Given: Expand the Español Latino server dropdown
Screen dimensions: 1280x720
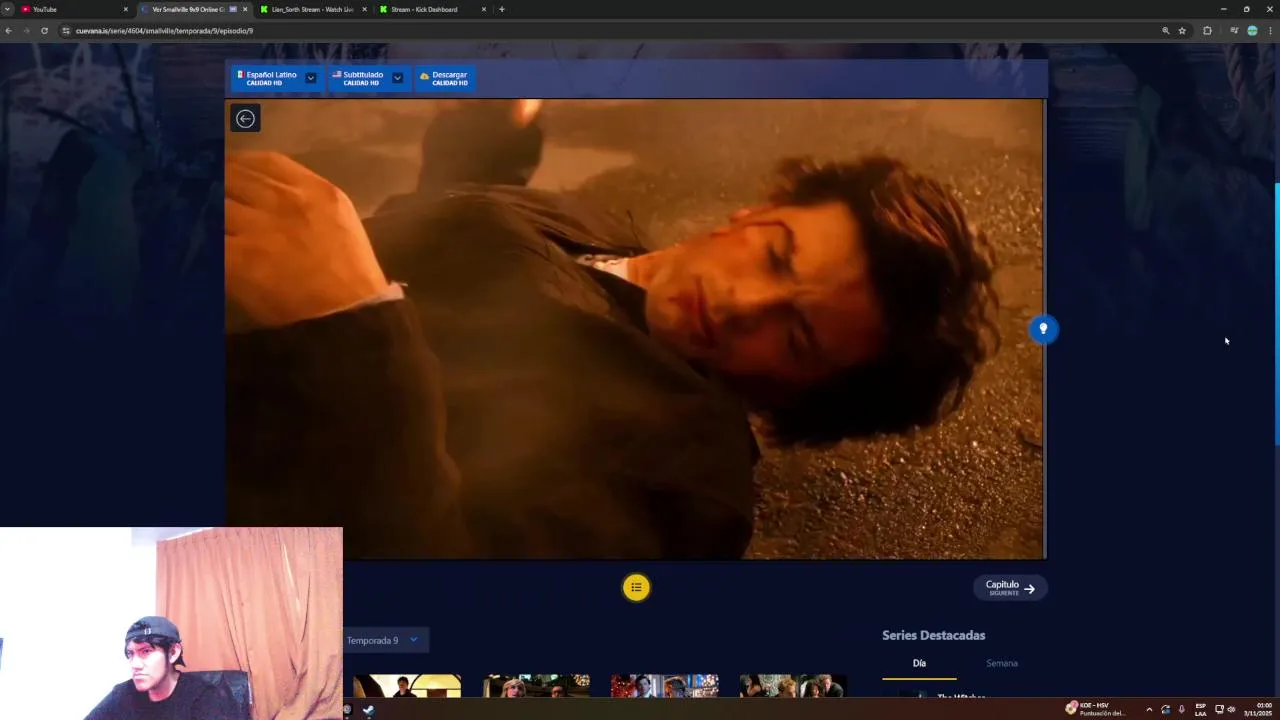Looking at the screenshot, I should coord(311,78).
